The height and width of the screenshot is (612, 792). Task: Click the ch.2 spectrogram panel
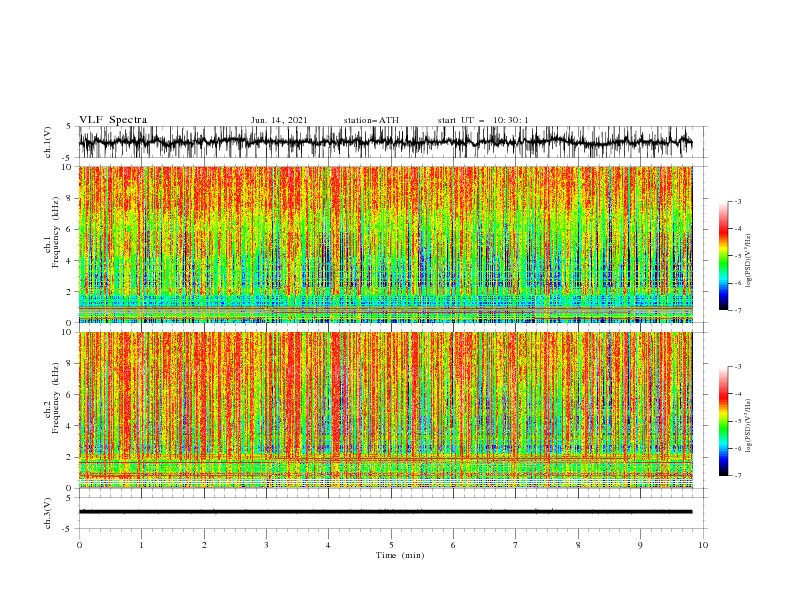(x=386, y=410)
